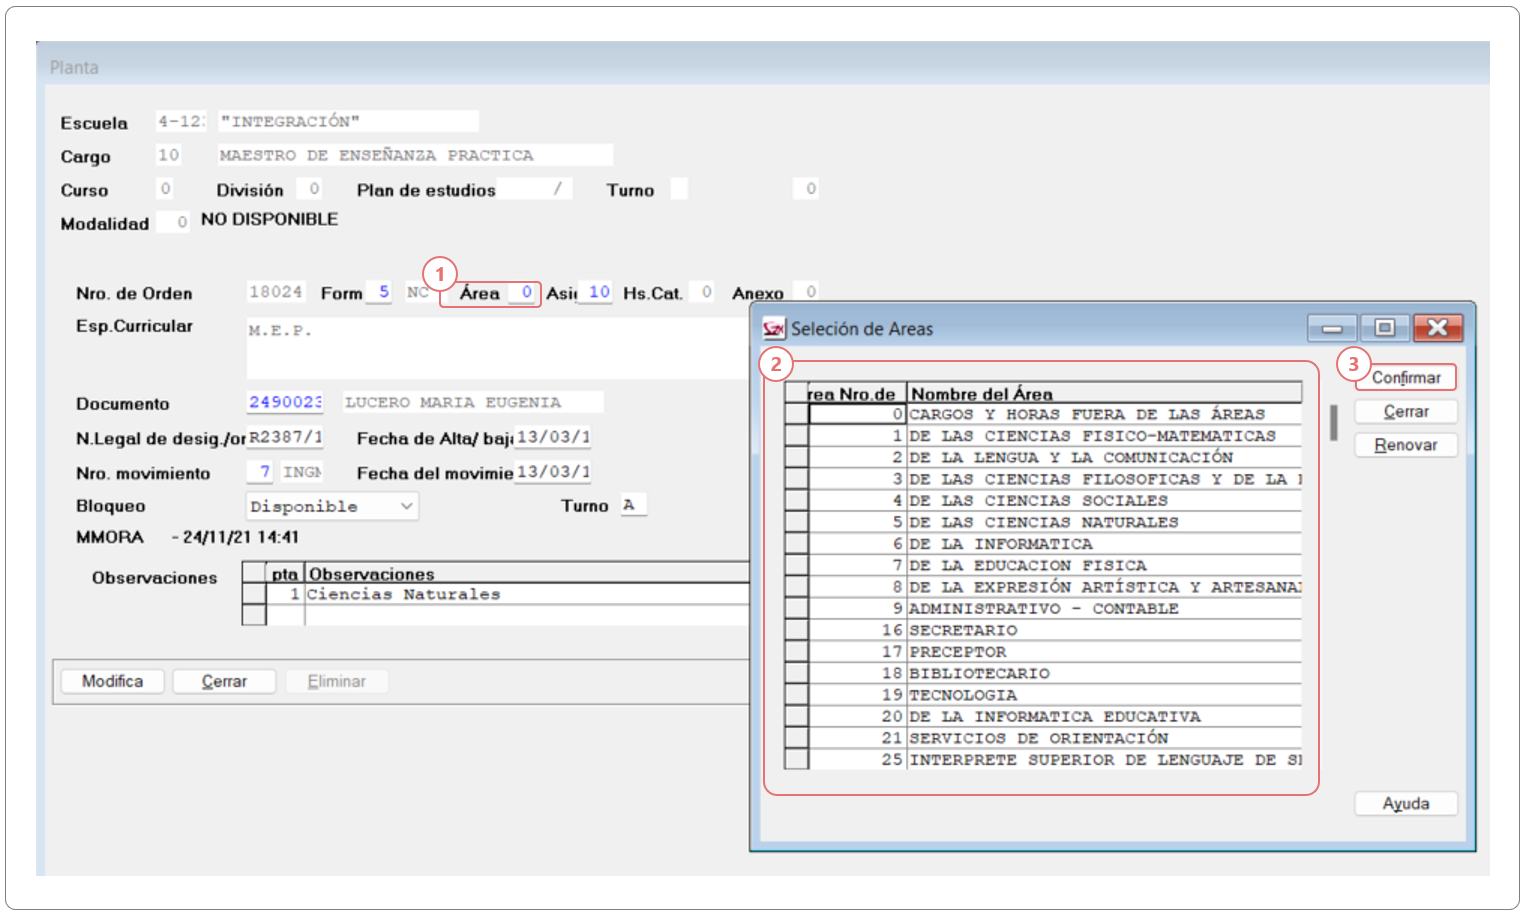
Task: Click row selector beside SECRETARIO
Action: [796, 630]
